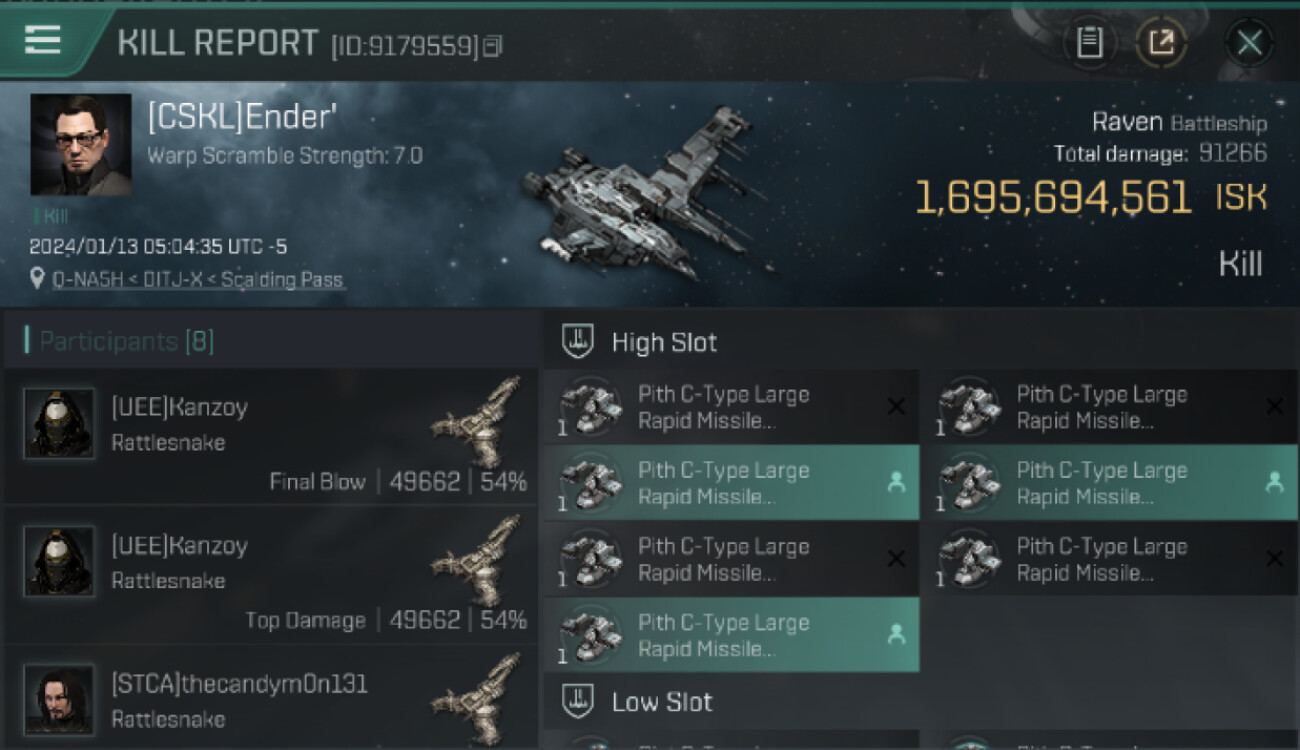Click the Low Slot section icon

(578, 701)
